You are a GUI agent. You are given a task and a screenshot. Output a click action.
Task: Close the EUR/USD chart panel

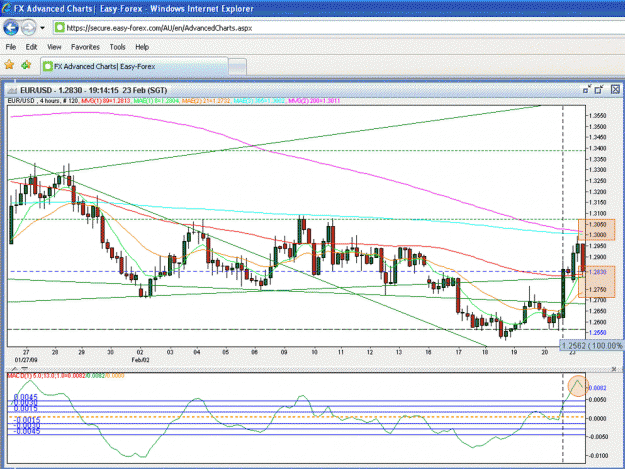(615, 90)
